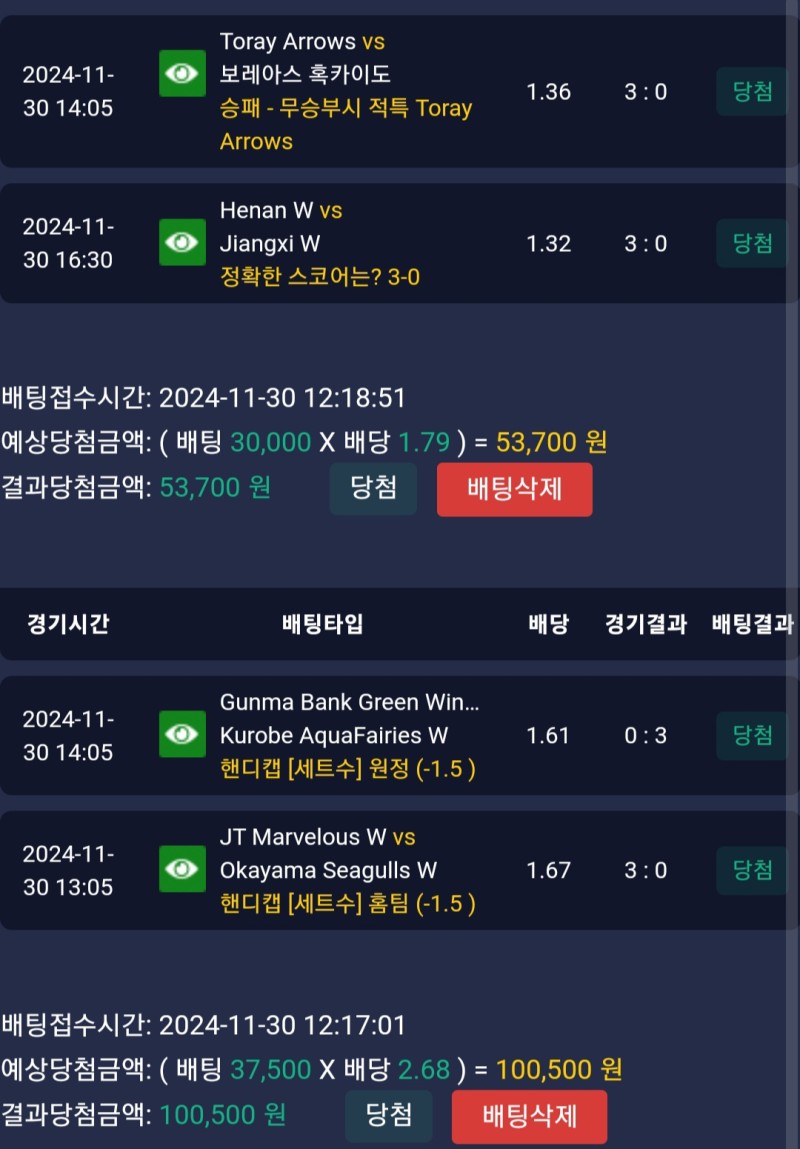Click the 배팅결과 column header
800x1149 pixels.
tap(752, 625)
